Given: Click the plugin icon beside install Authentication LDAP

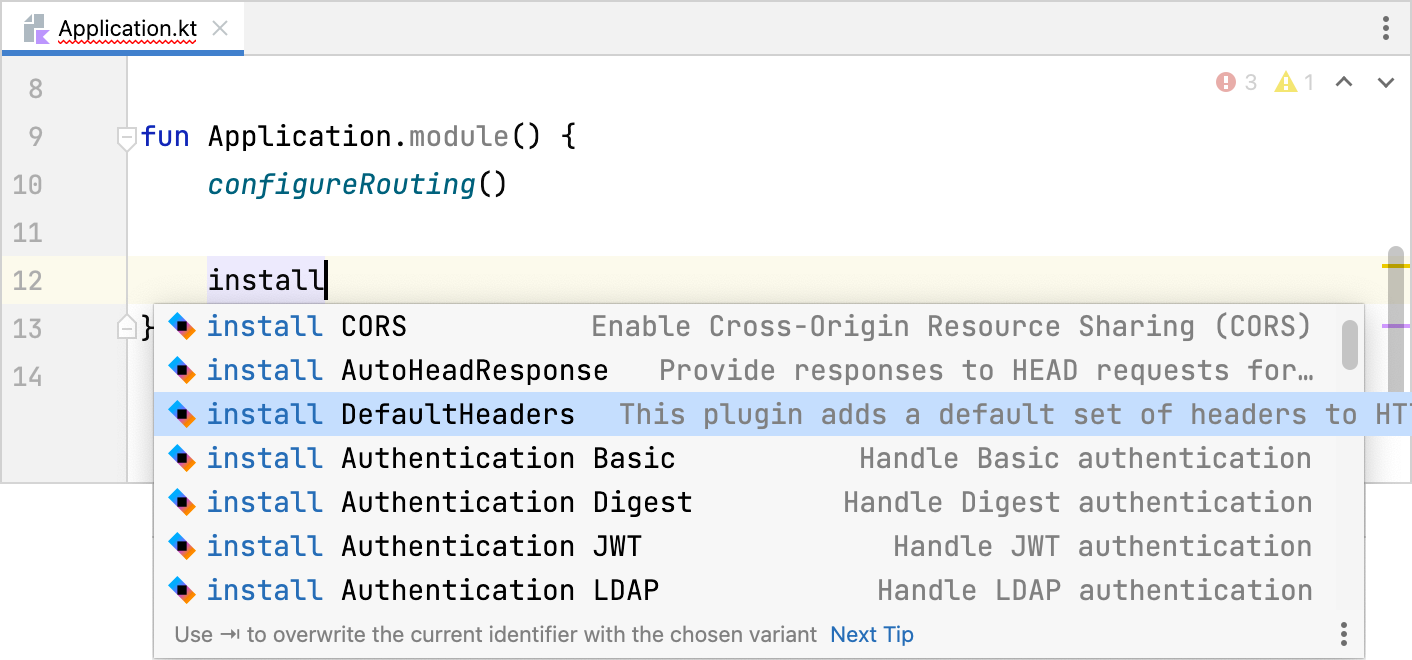Looking at the screenshot, I should click(184, 590).
